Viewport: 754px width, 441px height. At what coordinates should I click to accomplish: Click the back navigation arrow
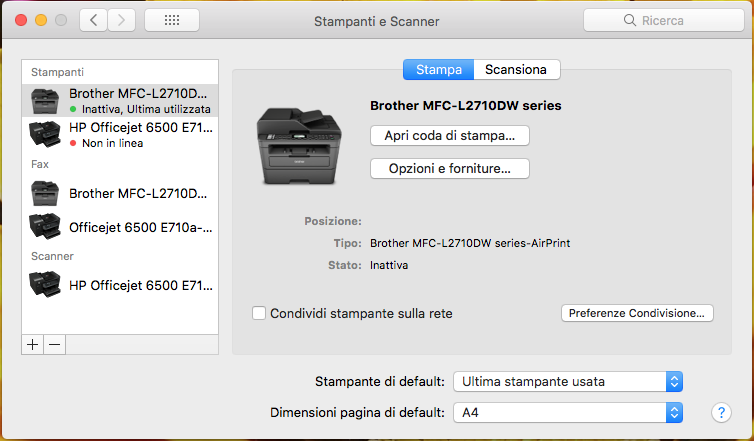click(93, 20)
